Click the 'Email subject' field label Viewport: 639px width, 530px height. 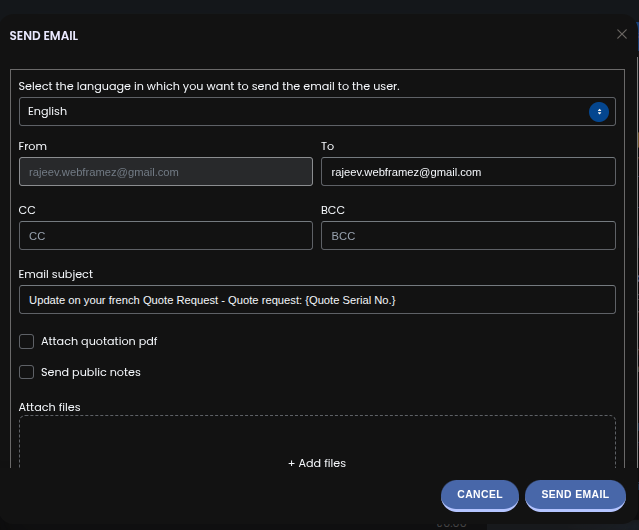[56, 274]
